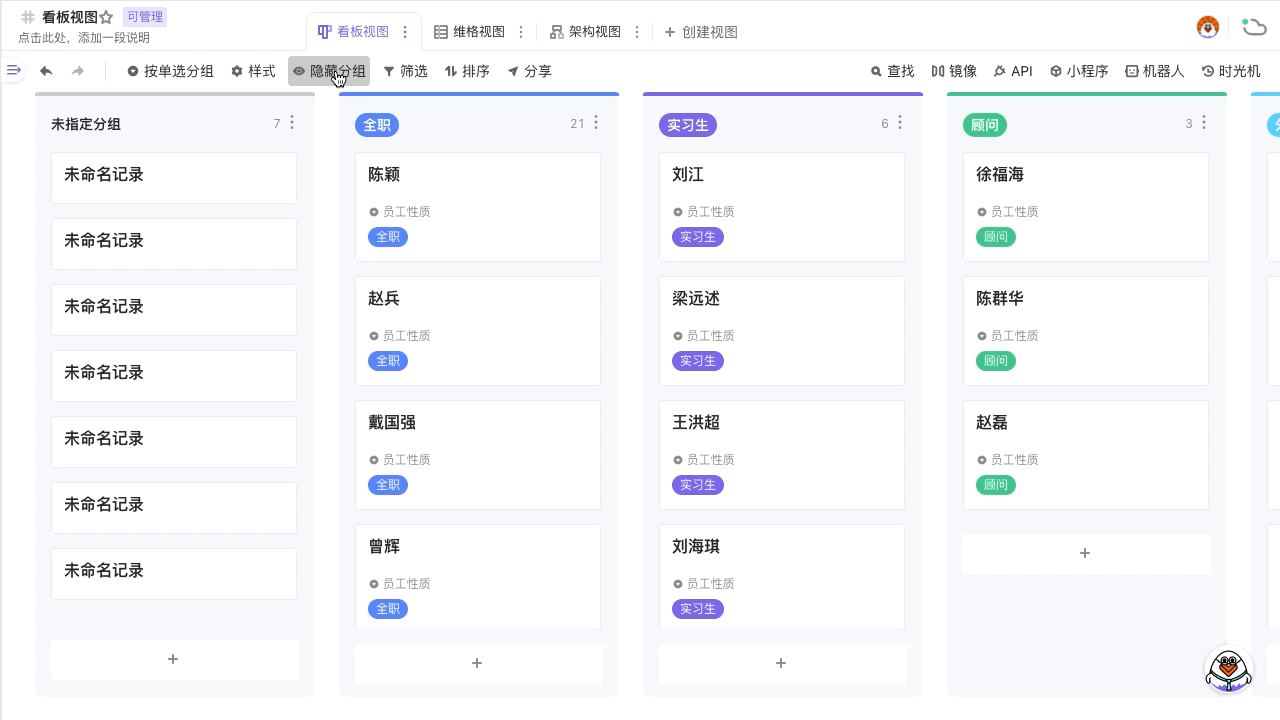Open the 小程序 widget panel
Screen dimensions: 1280x720
tap(1079, 71)
